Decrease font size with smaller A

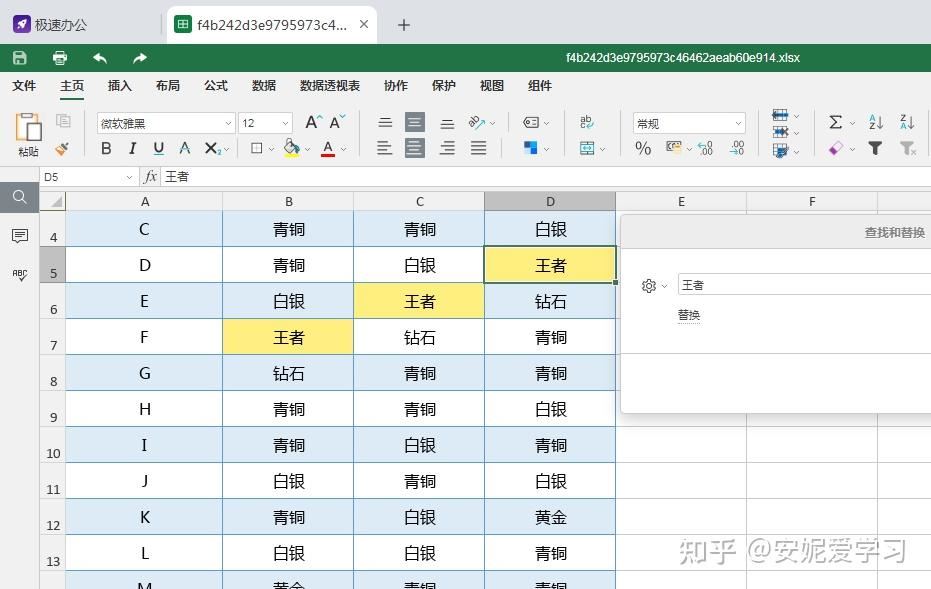pyautogui.click(x=337, y=122)
